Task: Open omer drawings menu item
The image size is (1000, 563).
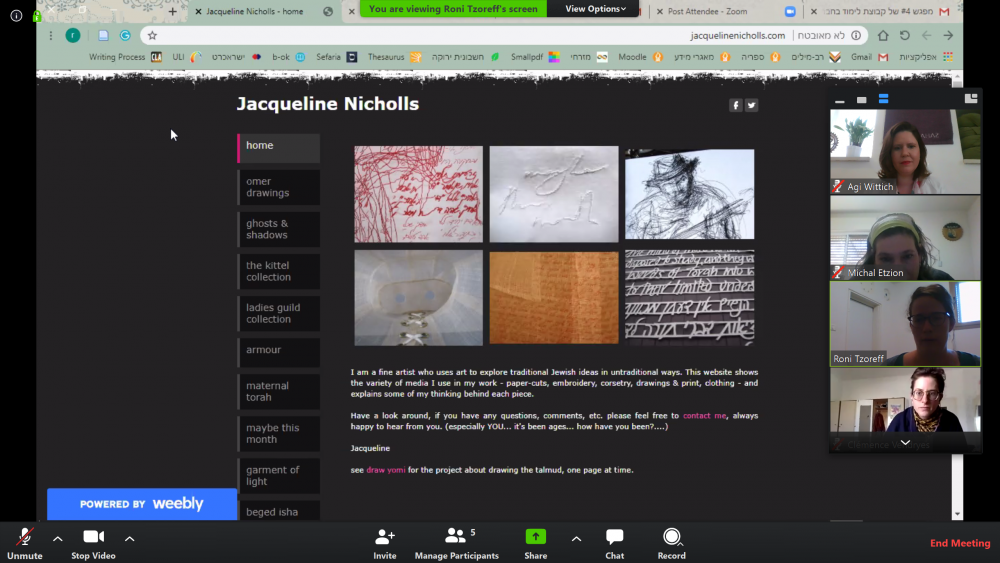Action: [279, 187]
